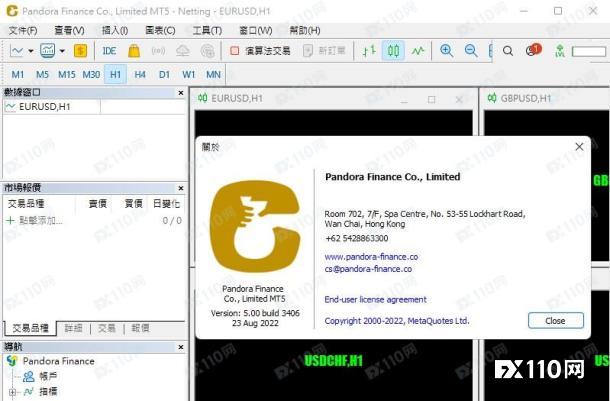Viewport: 610px width, 401px height.
Task: Click the Close button in About dialog
Action: coord(556,320)
